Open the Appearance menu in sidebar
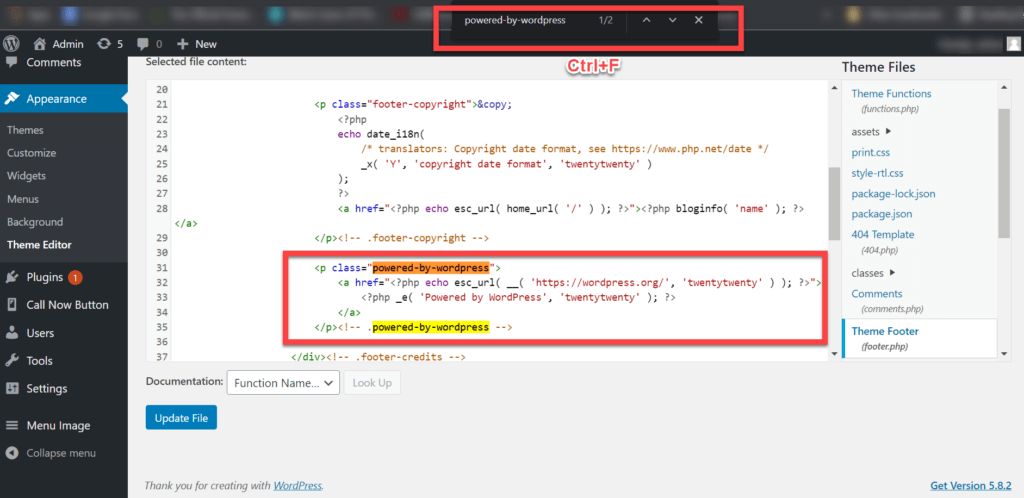Viewport: 1024px width, 498px height. [x=64, y=99]
